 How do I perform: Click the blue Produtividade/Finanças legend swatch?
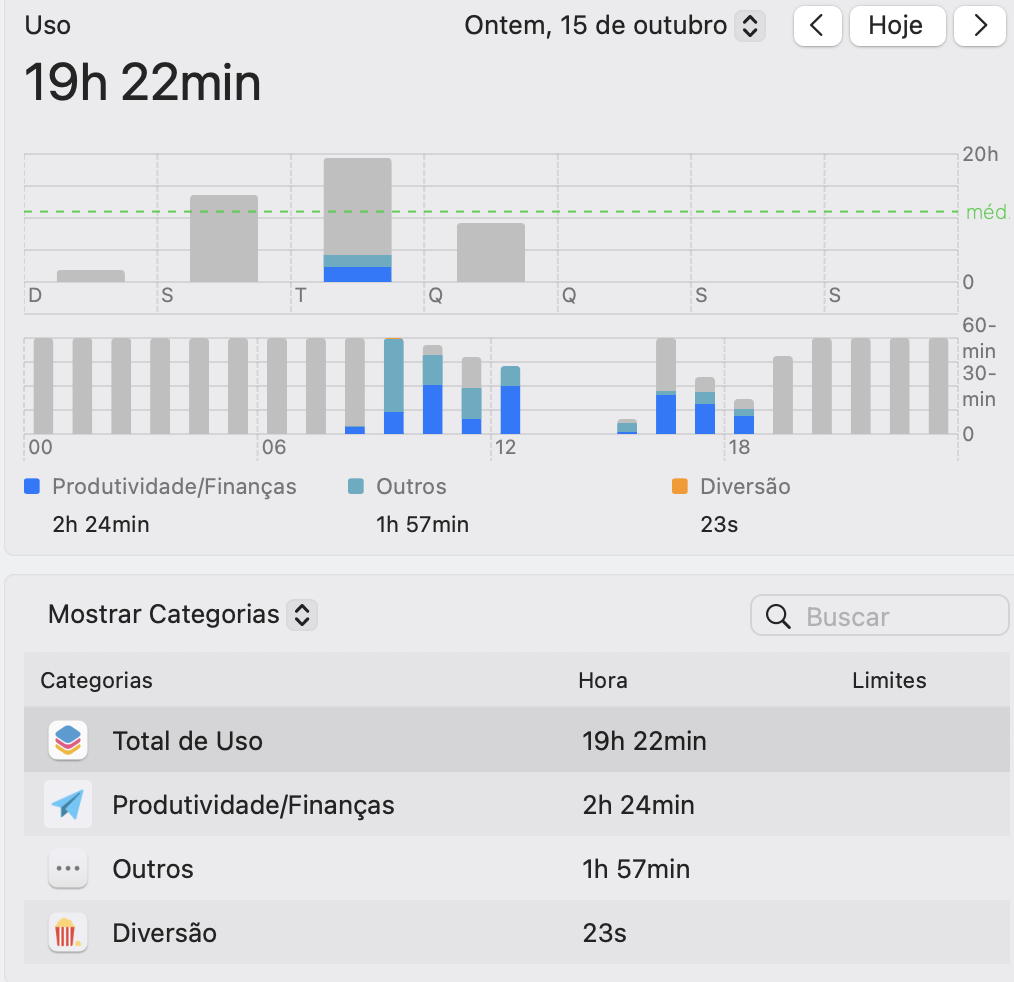(x=33, y=487)
